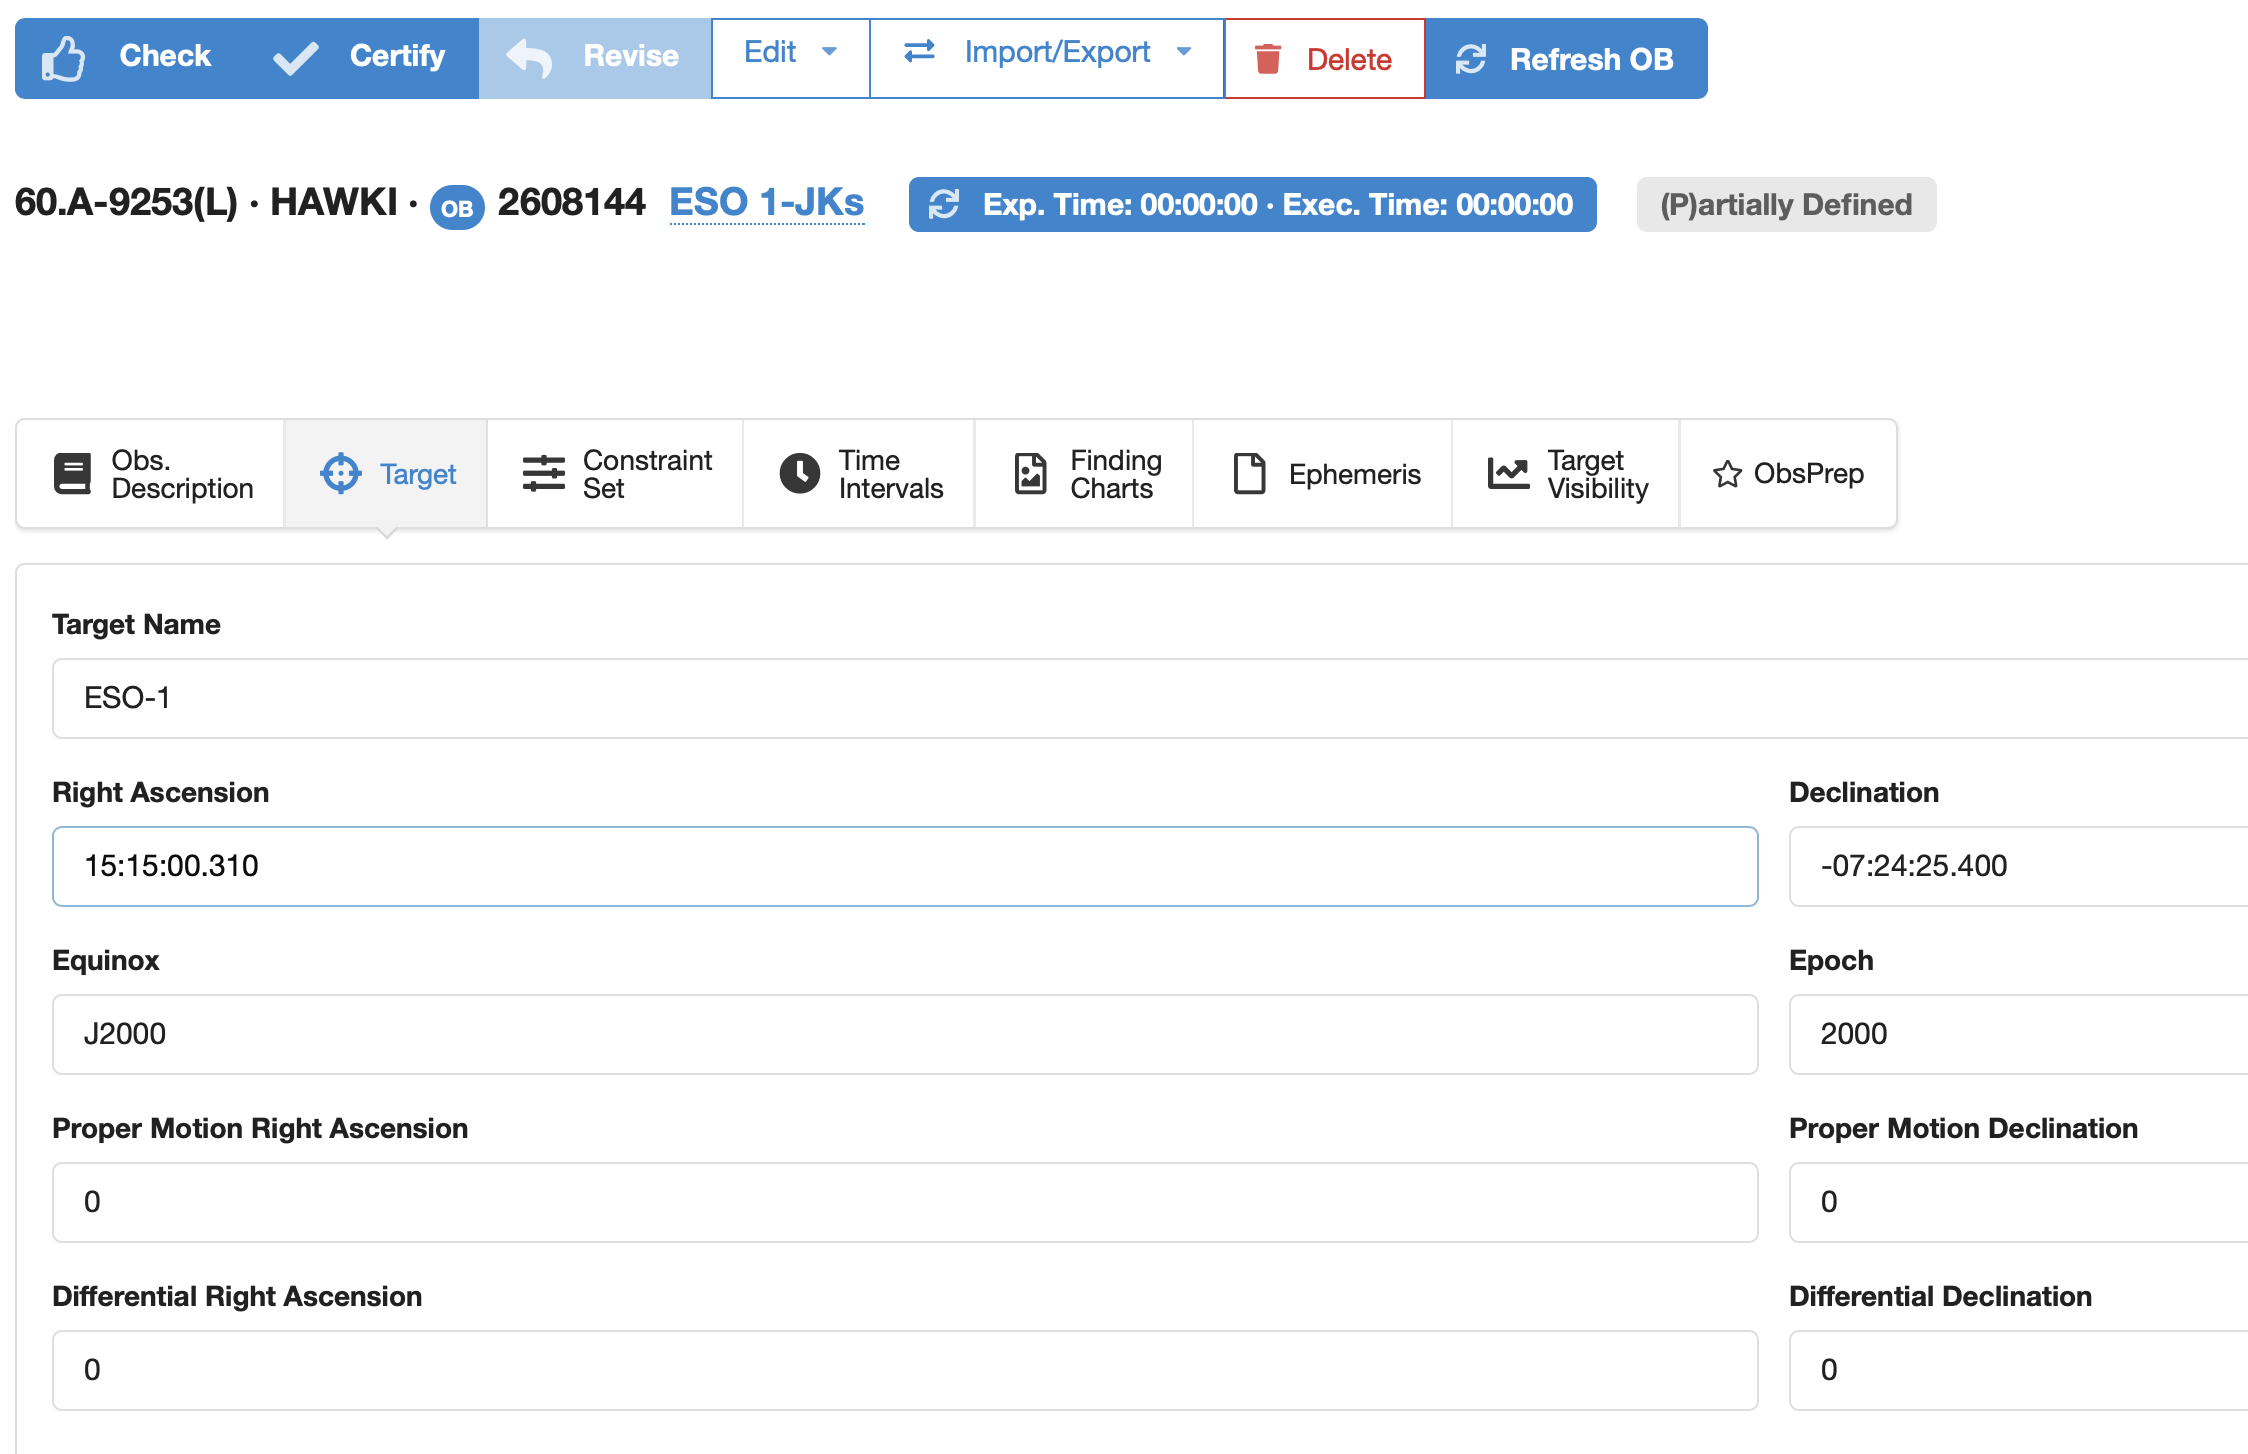Switch to the Constraint Set tab

(x=616, y=474)
